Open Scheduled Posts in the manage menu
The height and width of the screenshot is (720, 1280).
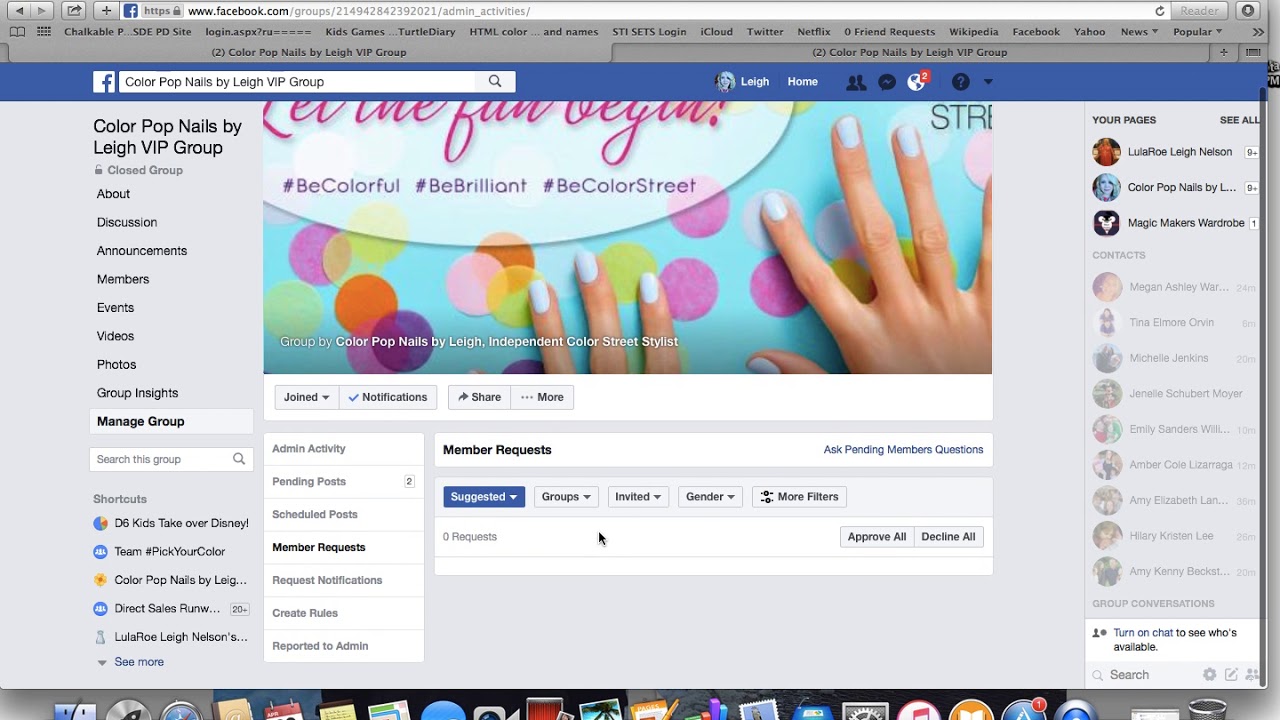coord(315,515)
